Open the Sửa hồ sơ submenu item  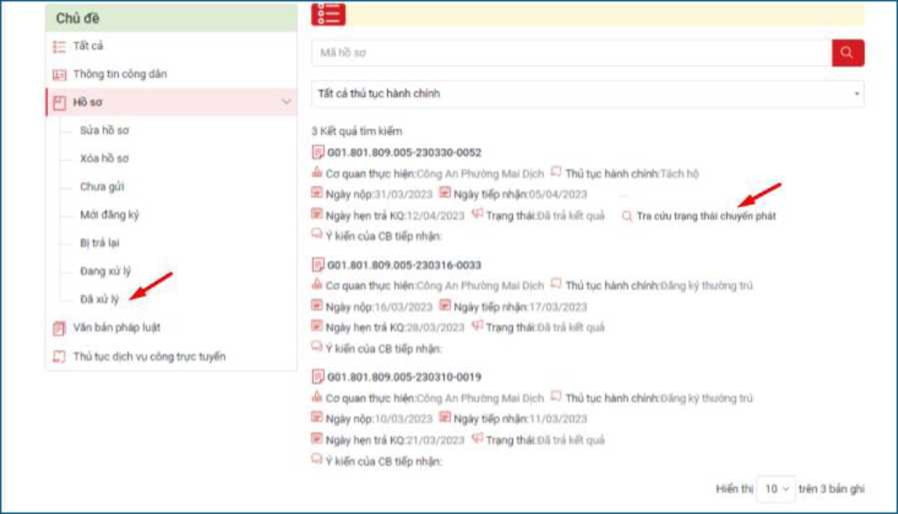(104, 130)
